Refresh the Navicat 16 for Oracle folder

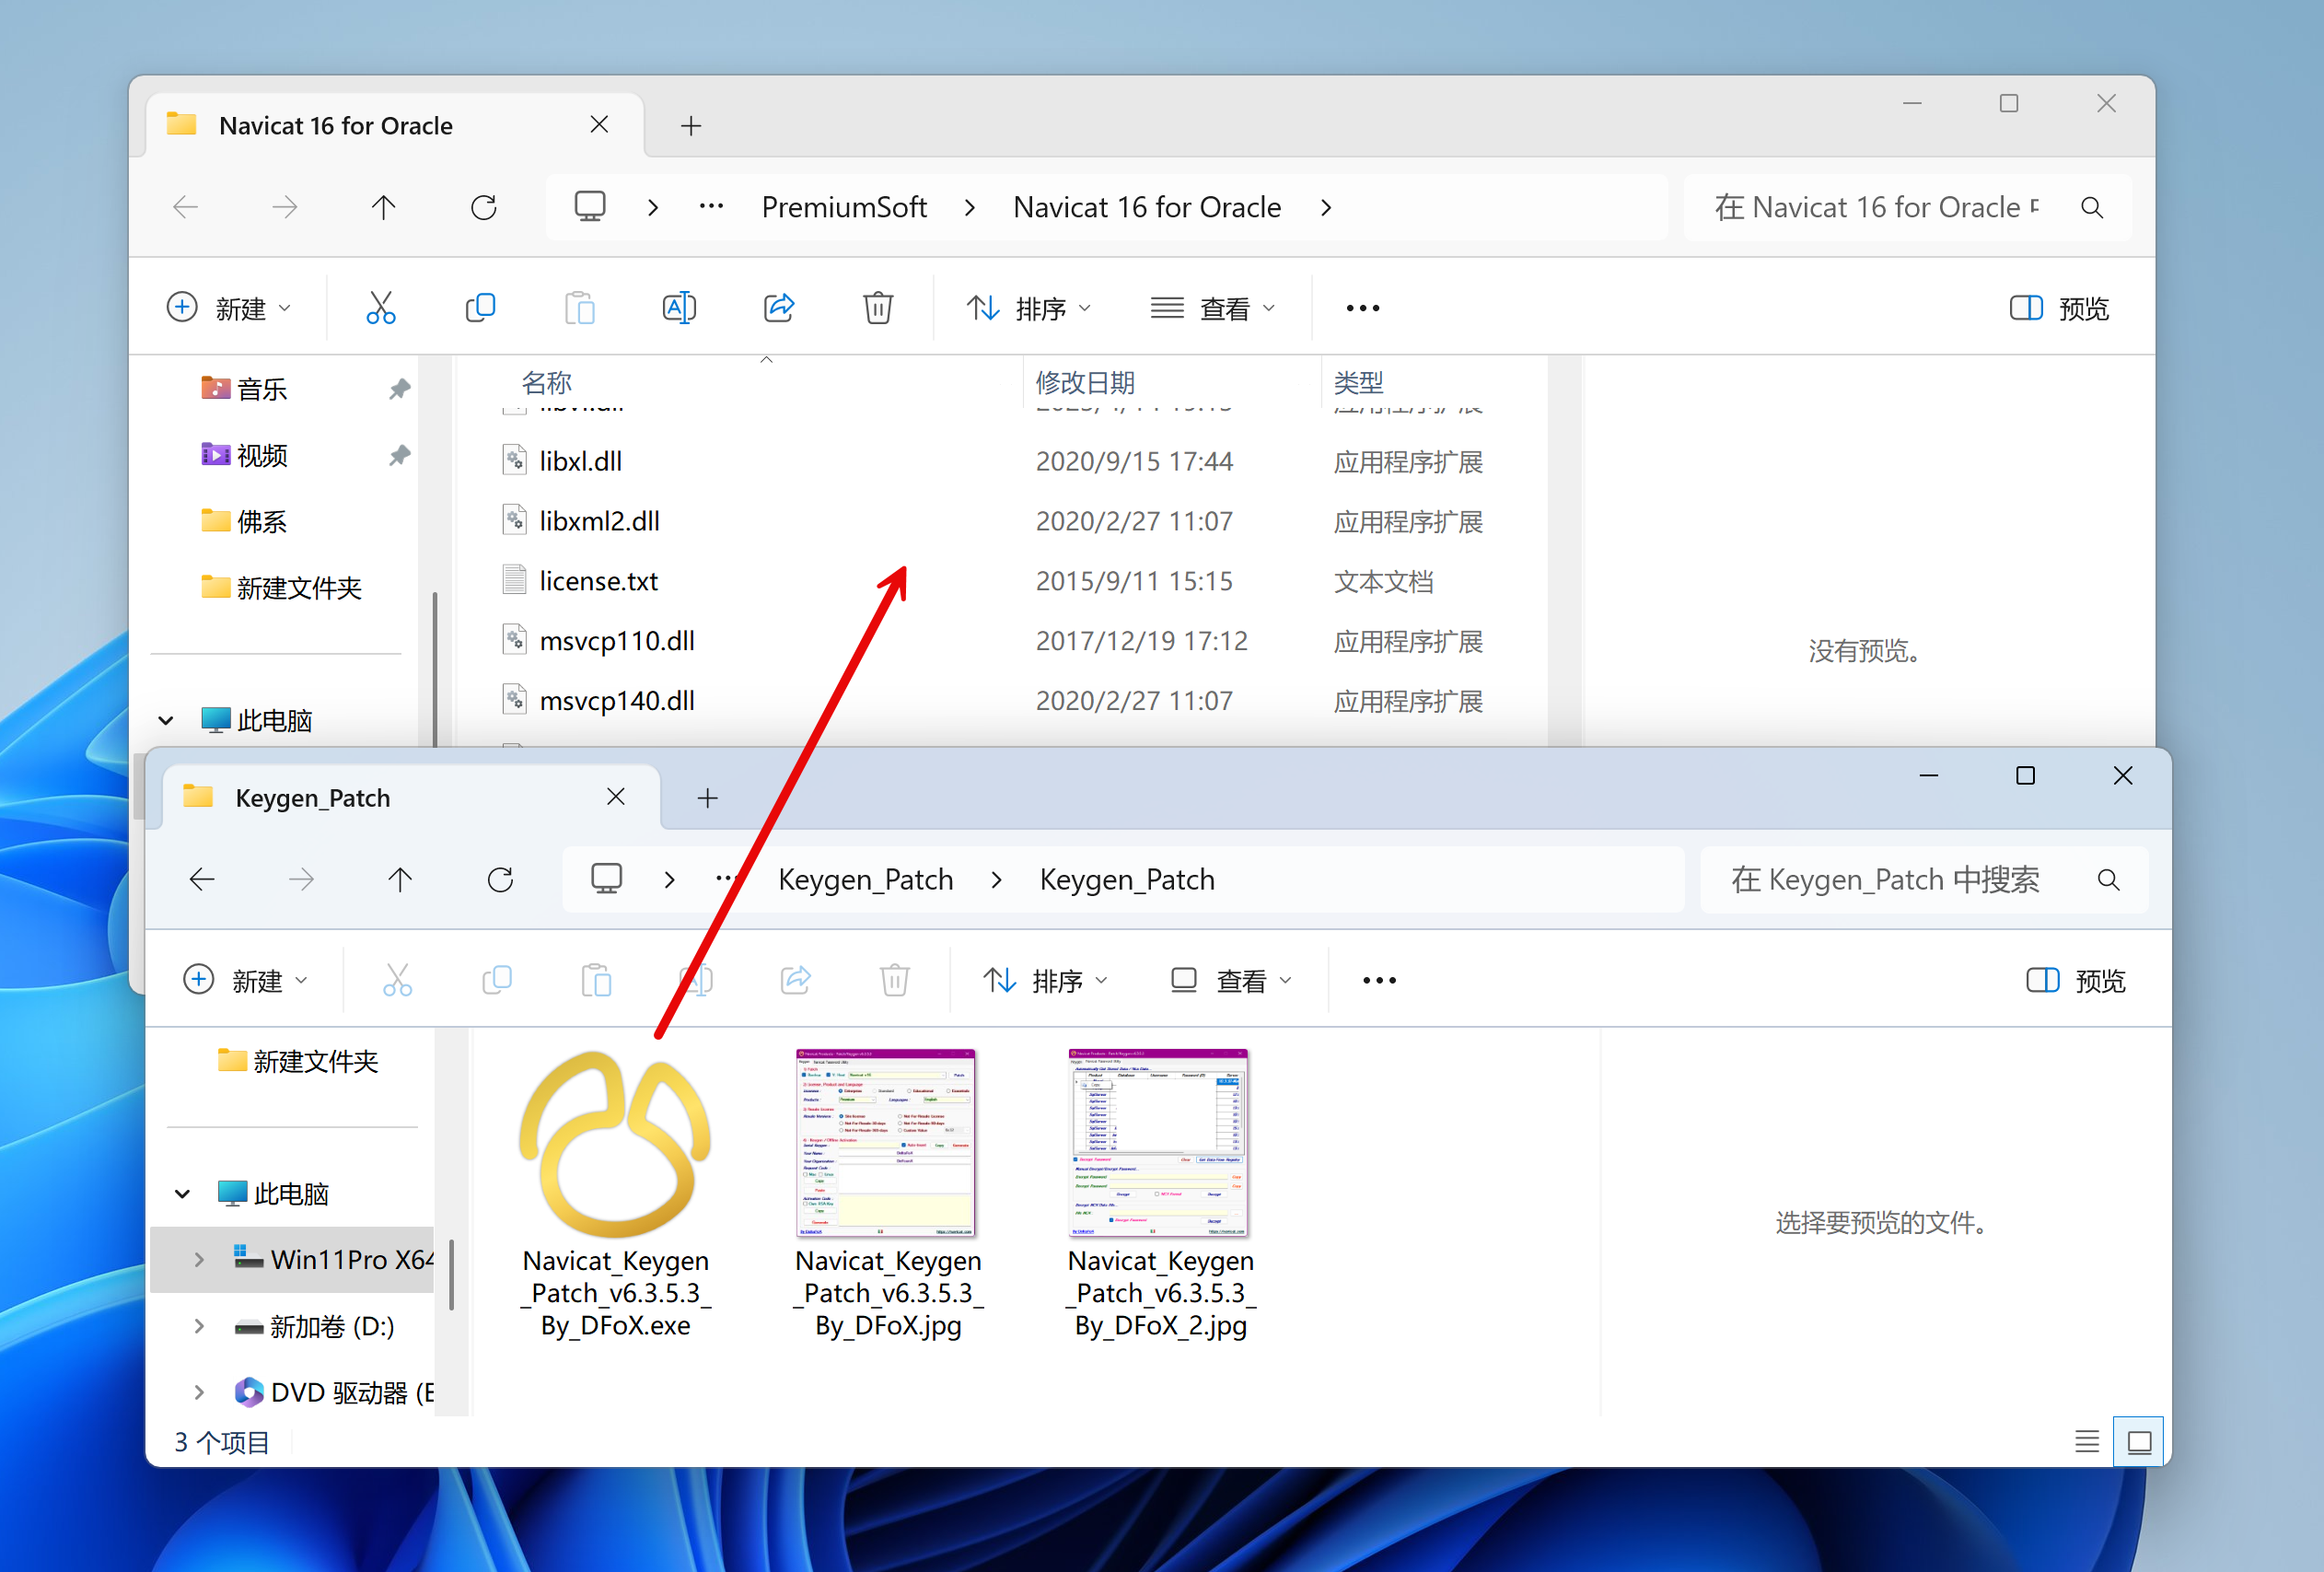(484, 208)
